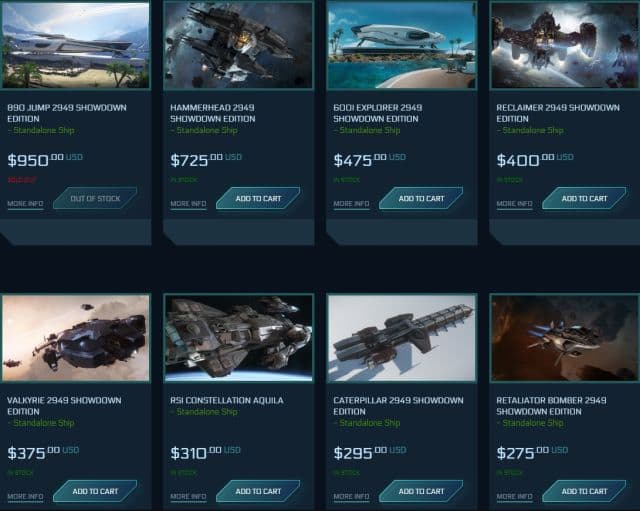Open More Info for Hammerhead
Screen dimensions: 640x511
click(x=188, y=204)
